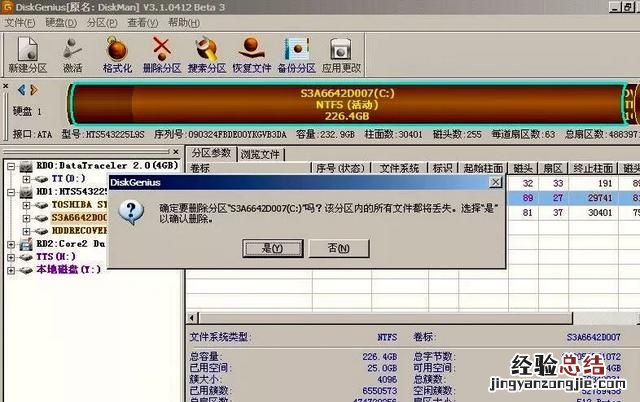Expand the TOSHIBA partition tree node

point(27,205)
